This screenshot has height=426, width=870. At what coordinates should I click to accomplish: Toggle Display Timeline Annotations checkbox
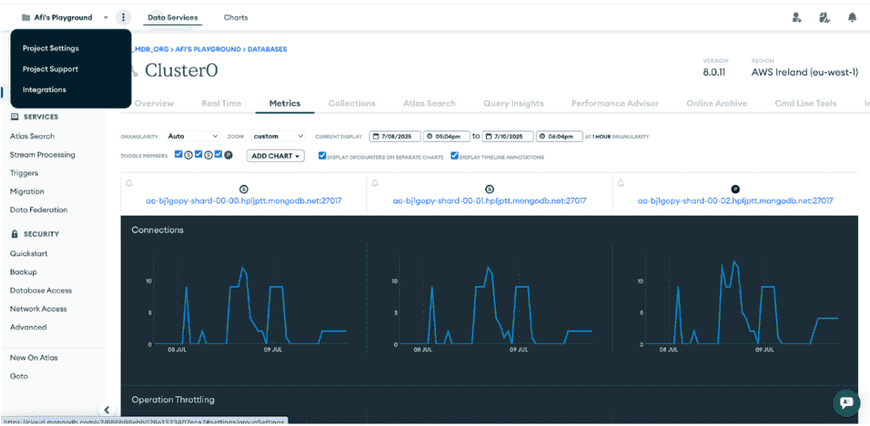click(454, 156)
